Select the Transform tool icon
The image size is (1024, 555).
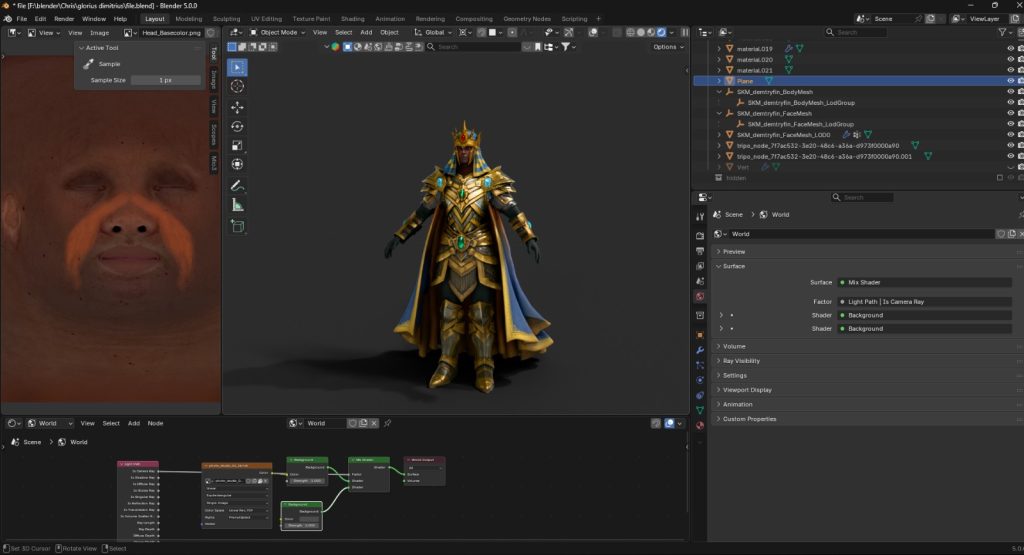[237, 164]
